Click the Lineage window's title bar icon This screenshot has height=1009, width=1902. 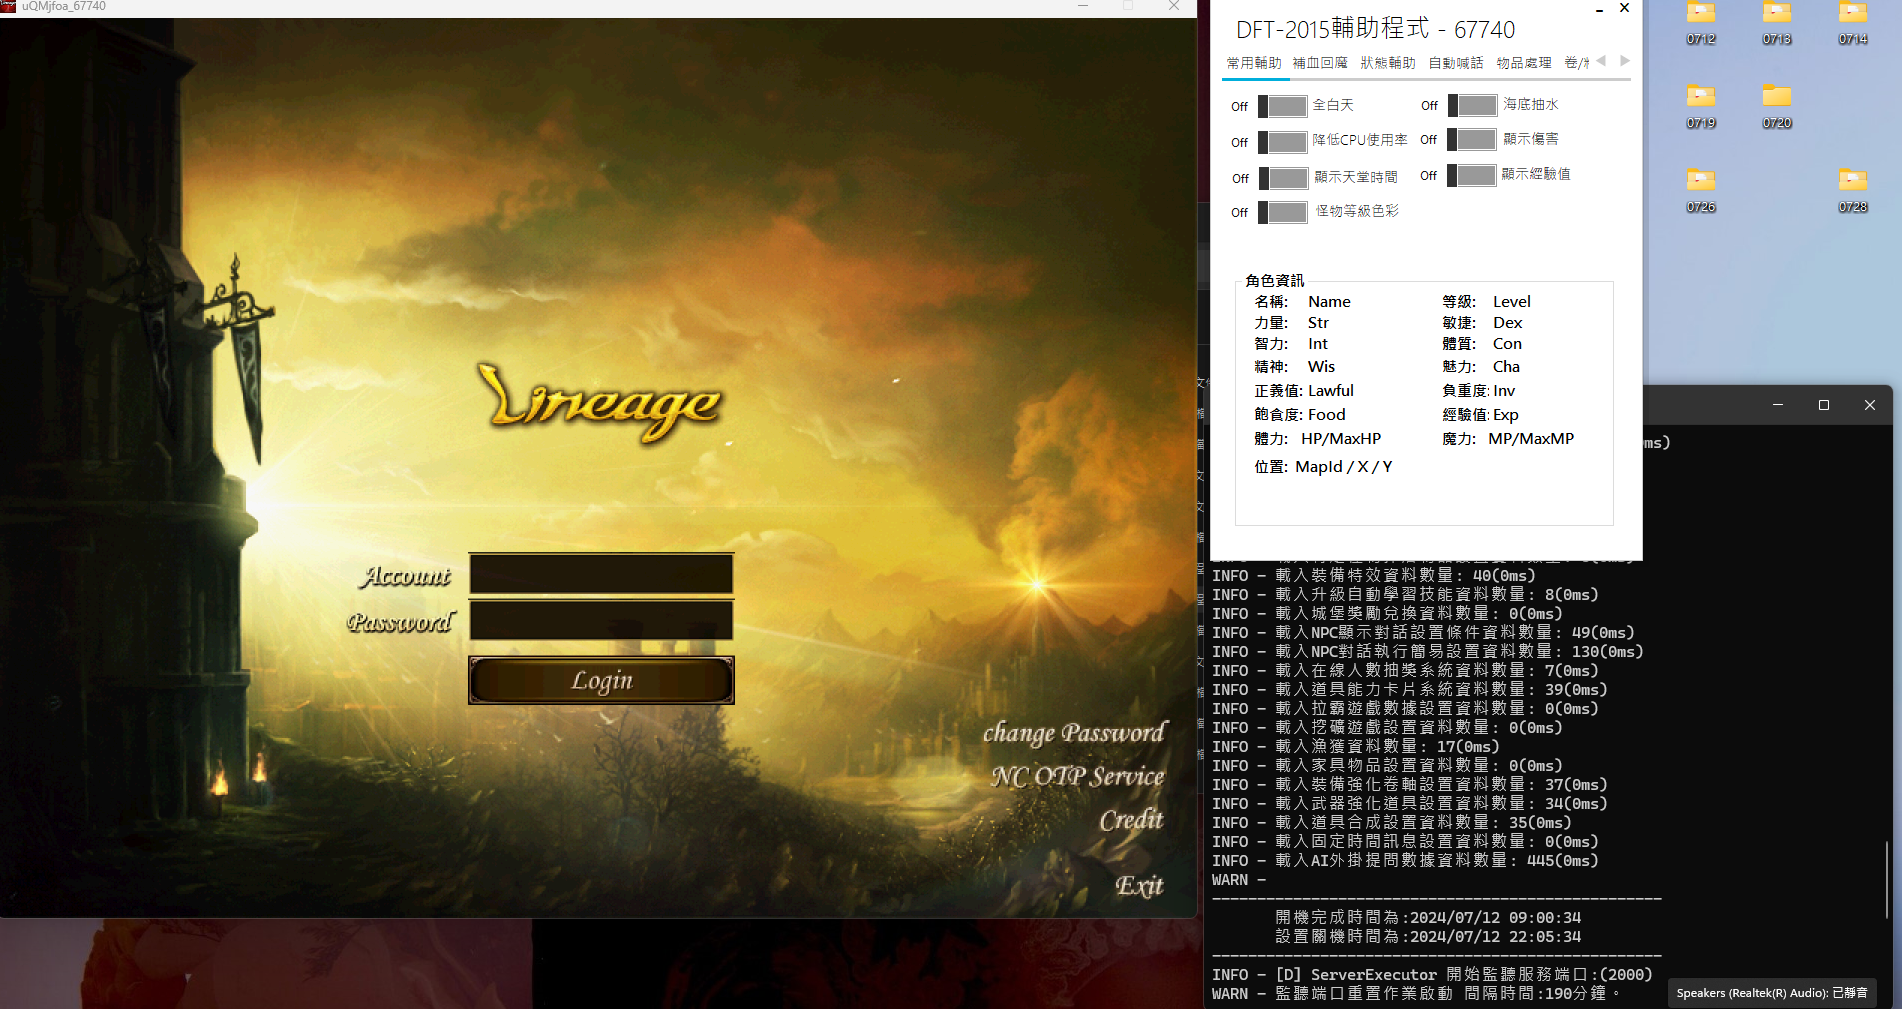9,6
